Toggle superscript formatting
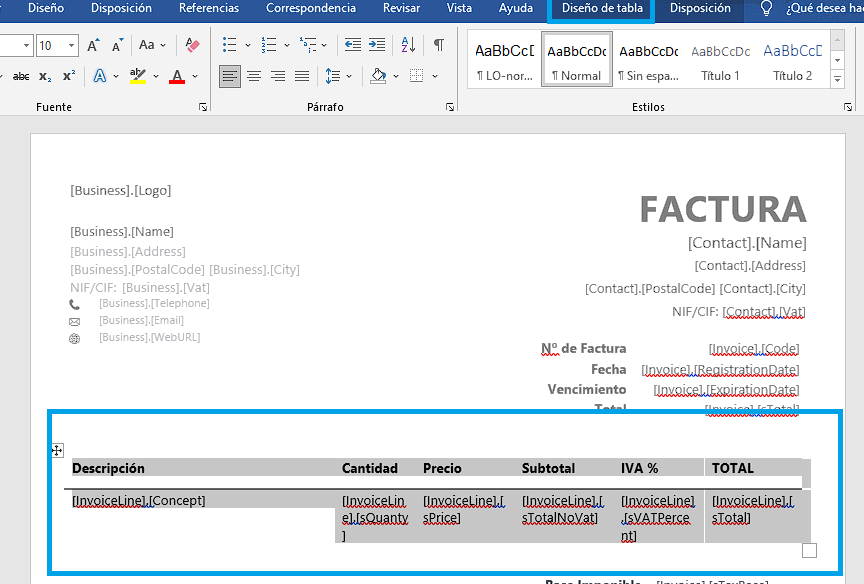This screenshot has height=584, width=864. point(69,77)
